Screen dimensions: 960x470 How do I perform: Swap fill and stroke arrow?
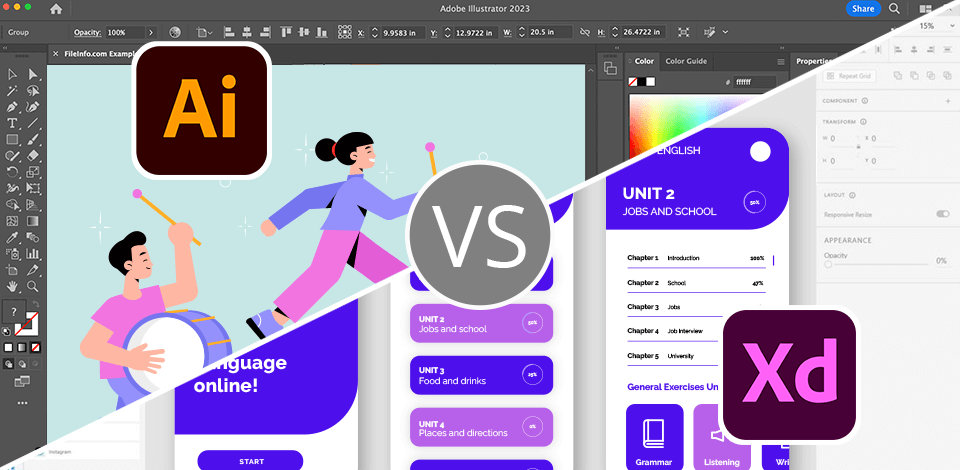[x=36, y=305]
